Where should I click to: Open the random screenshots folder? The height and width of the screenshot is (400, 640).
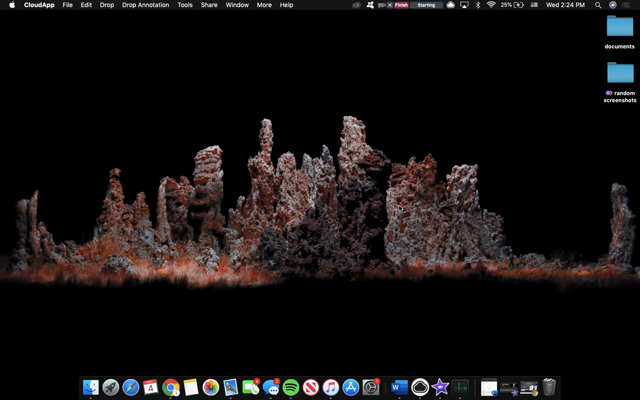click(620, 74)
